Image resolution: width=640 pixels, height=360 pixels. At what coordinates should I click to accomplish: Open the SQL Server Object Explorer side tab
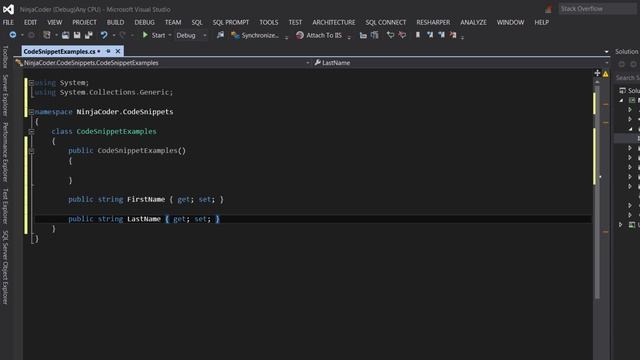click(5, 267)
